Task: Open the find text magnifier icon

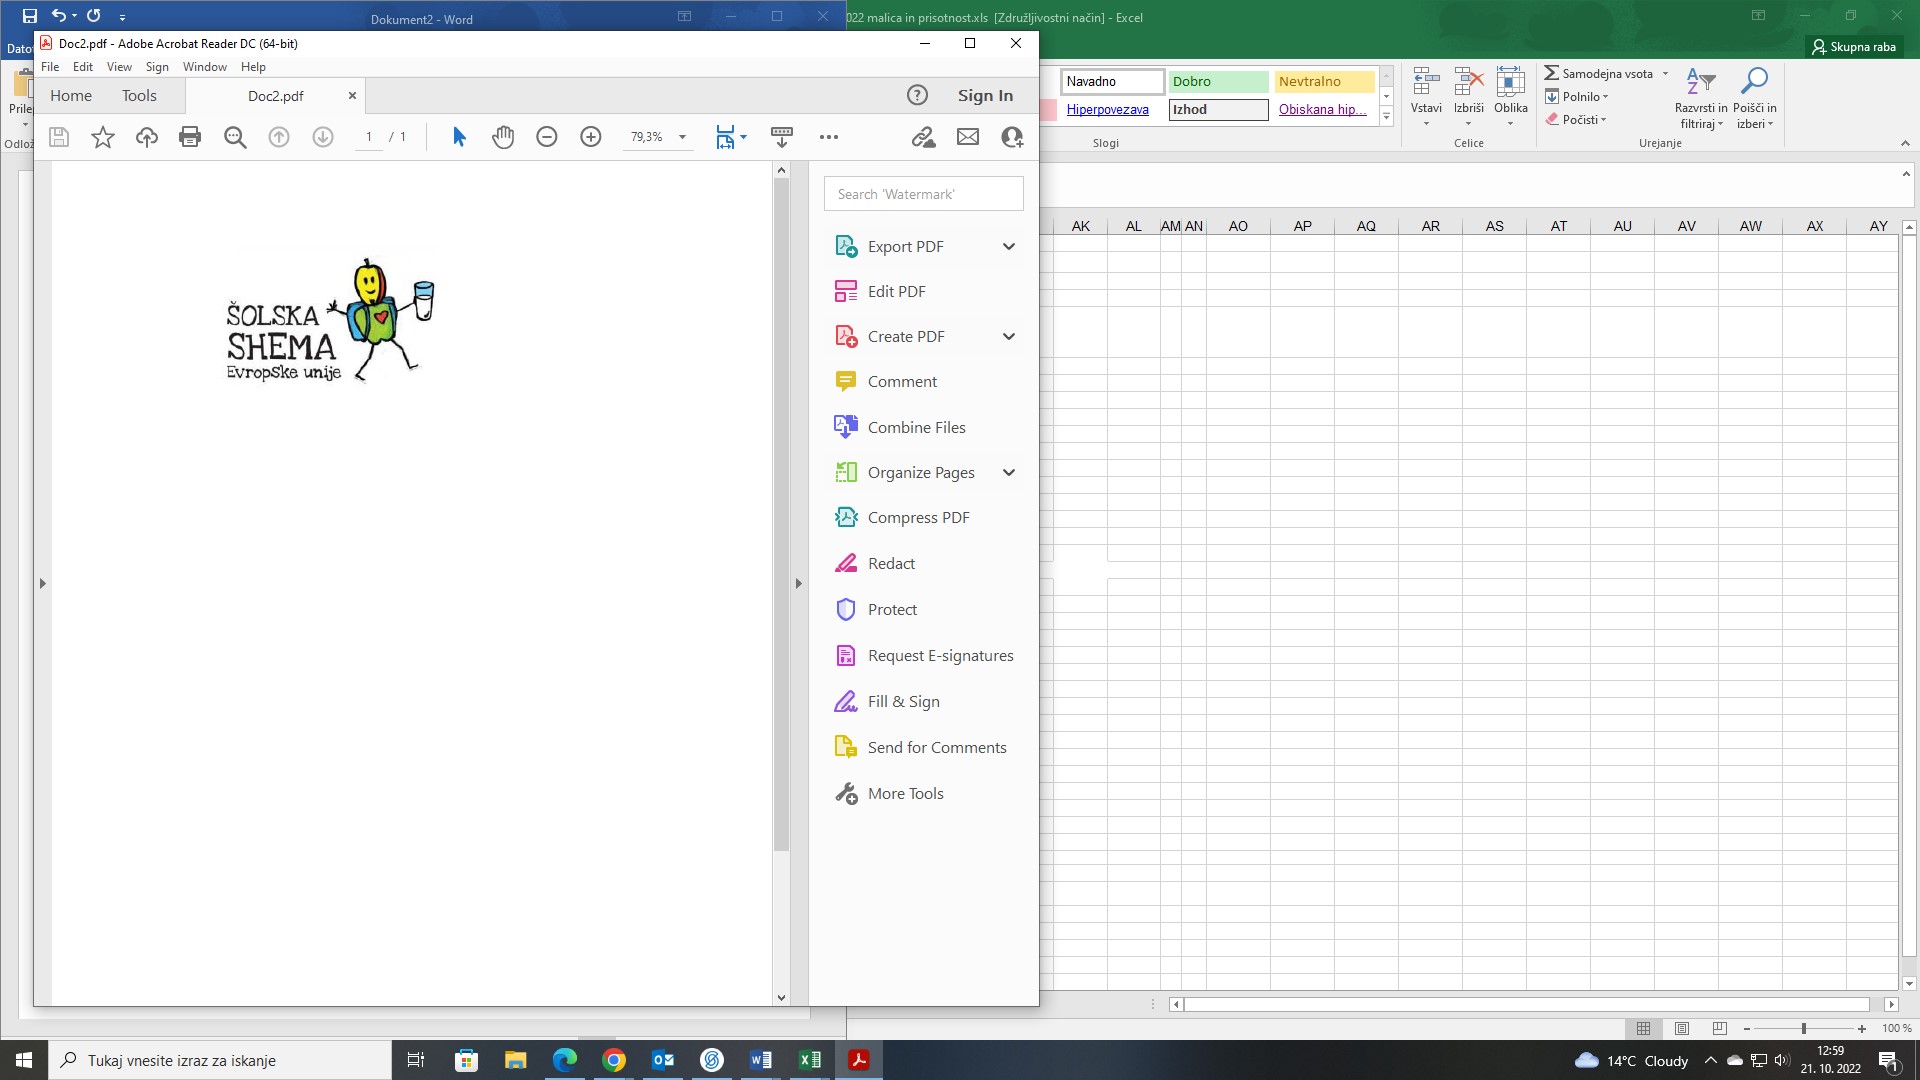Action: 235,137
